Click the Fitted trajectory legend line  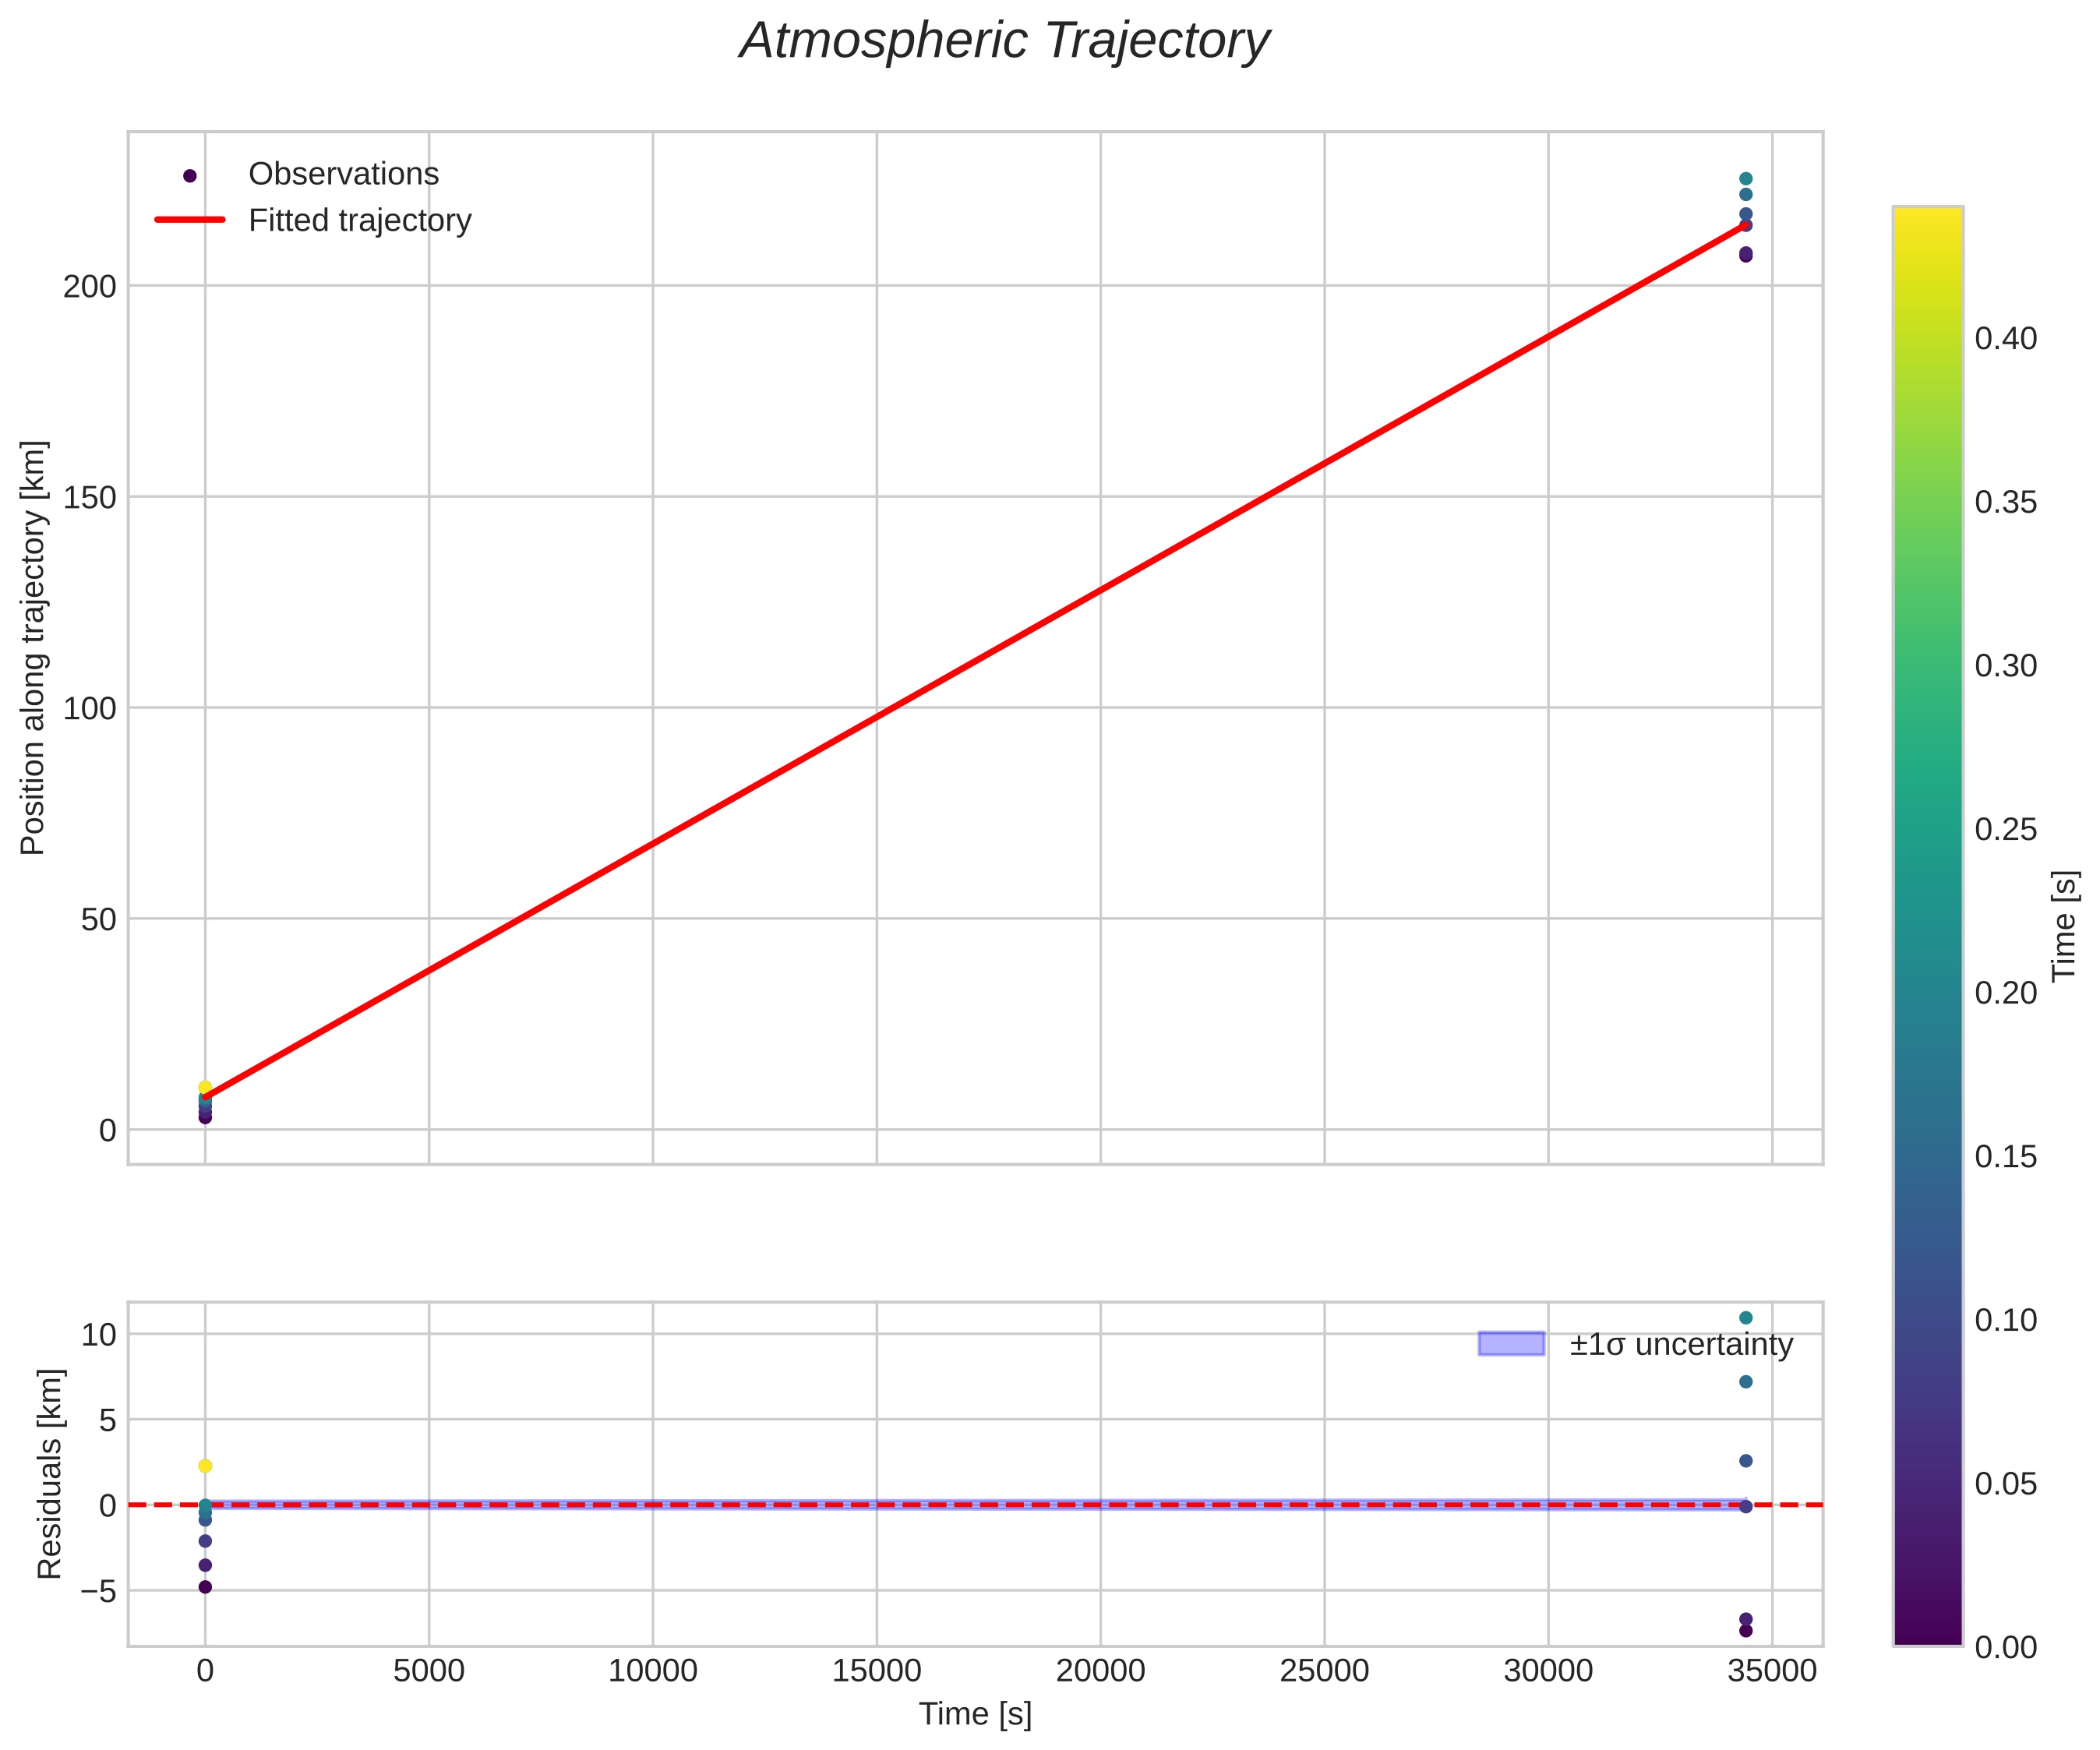point(190,220)
